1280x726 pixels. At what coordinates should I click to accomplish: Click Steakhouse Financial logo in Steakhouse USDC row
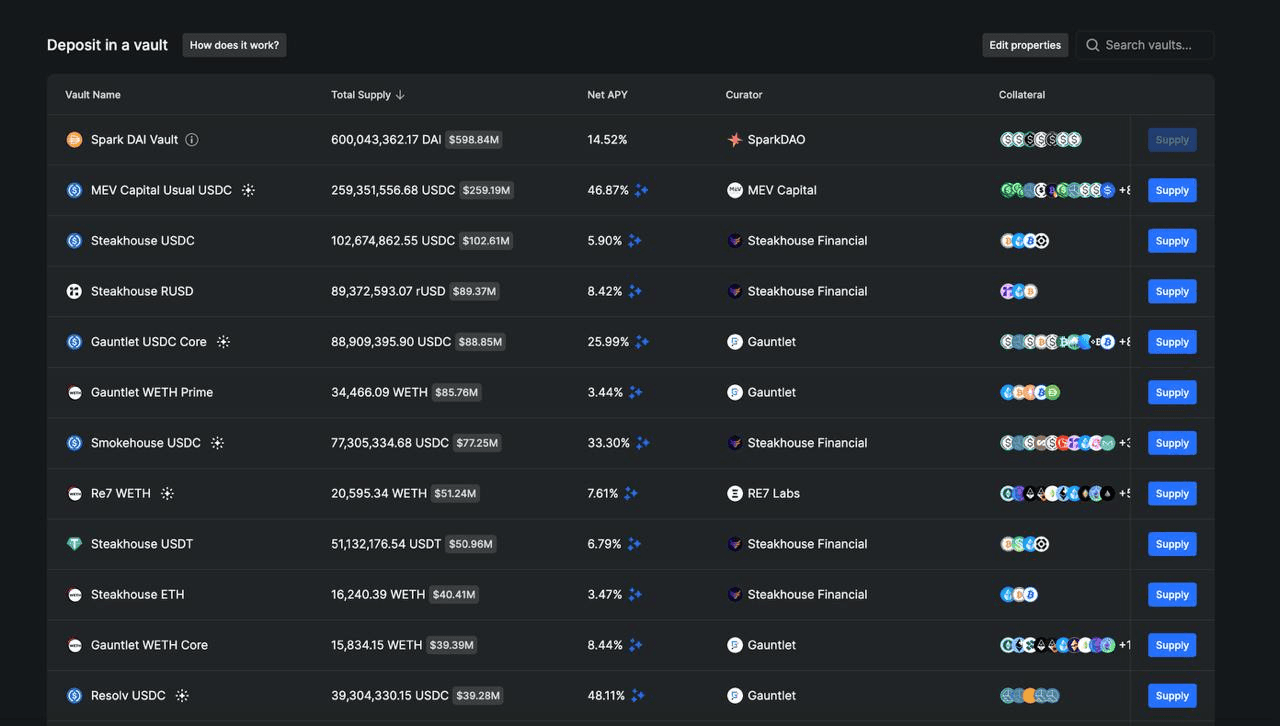(x=735, y=241)
